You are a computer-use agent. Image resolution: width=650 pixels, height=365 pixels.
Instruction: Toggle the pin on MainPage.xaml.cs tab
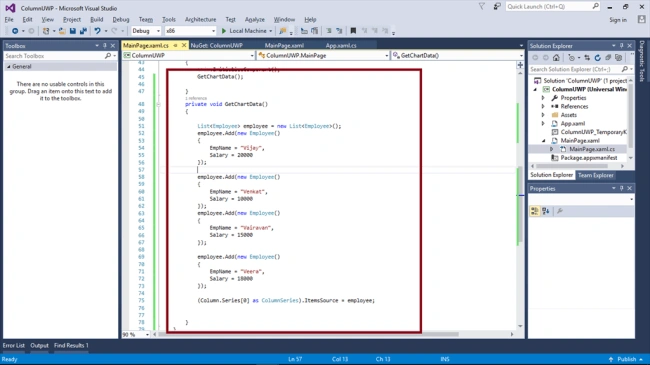(x=175, y=45)
